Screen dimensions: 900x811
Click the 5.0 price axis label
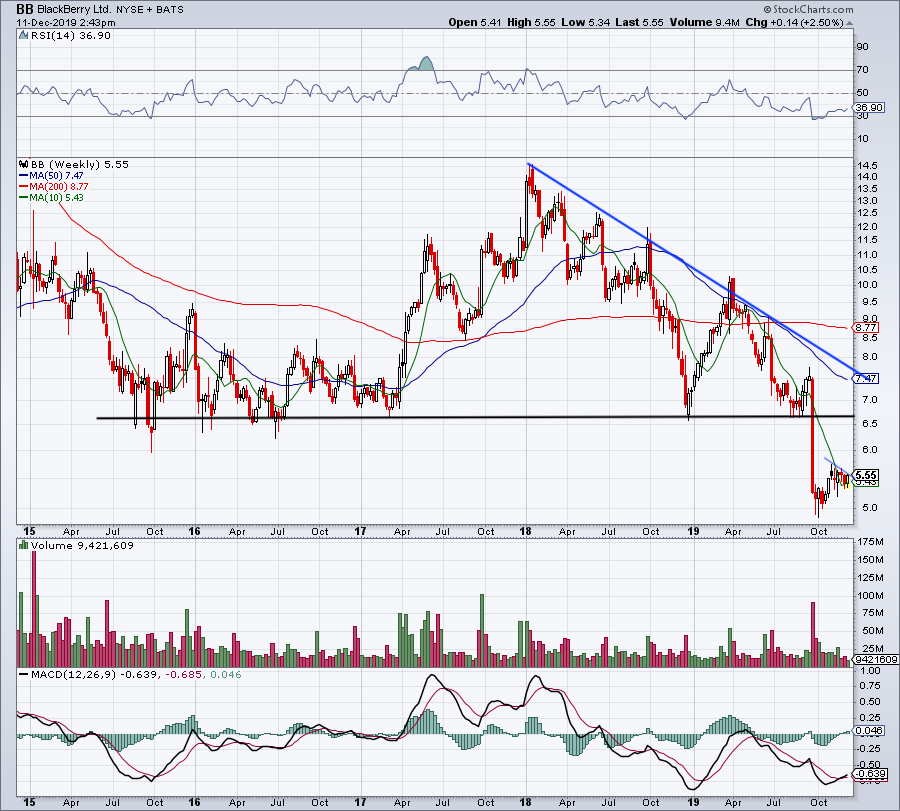(869, 507)
